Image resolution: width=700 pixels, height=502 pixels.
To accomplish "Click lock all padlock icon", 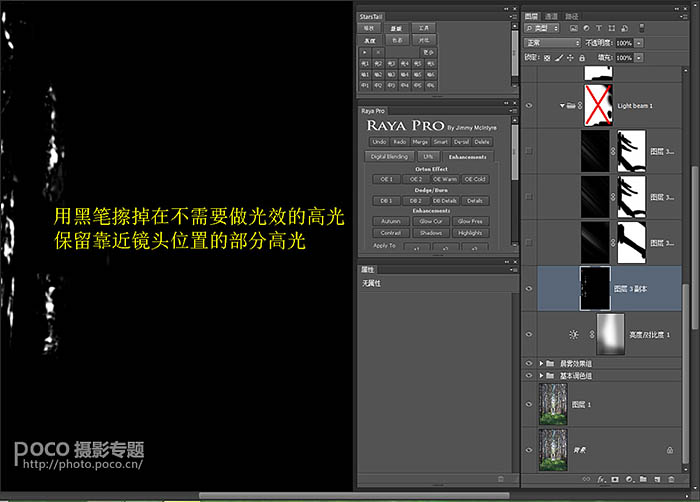I will click(x=582, y=58).
